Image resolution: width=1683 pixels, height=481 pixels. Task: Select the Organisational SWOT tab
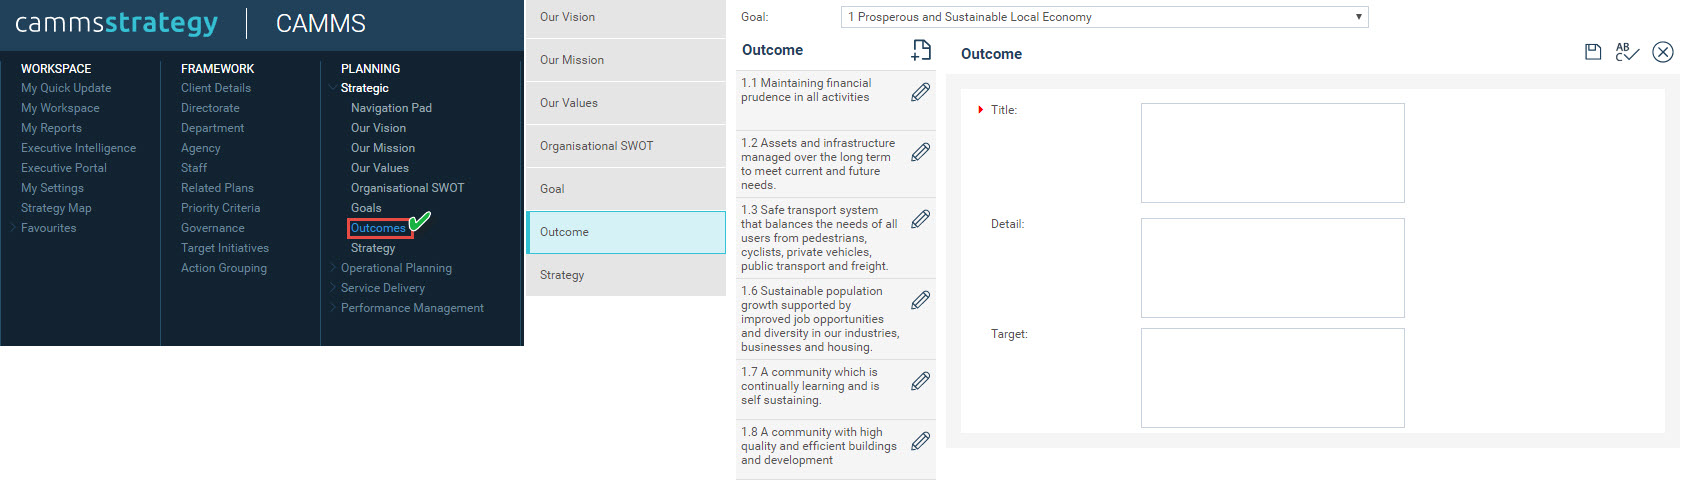click(x=626, y=146)
